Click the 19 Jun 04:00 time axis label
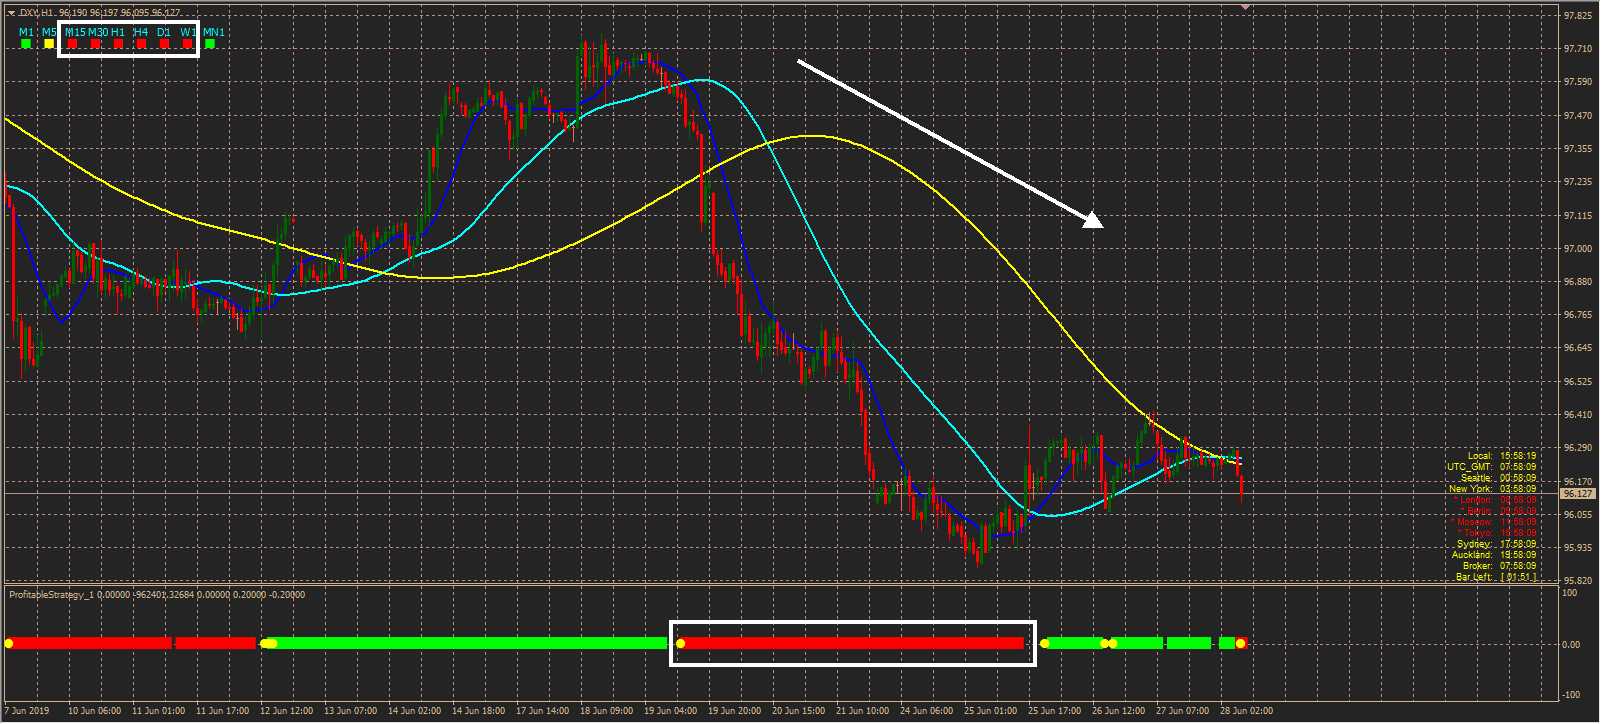This screenshot has width=1601, height=724. tap(672, 711)
